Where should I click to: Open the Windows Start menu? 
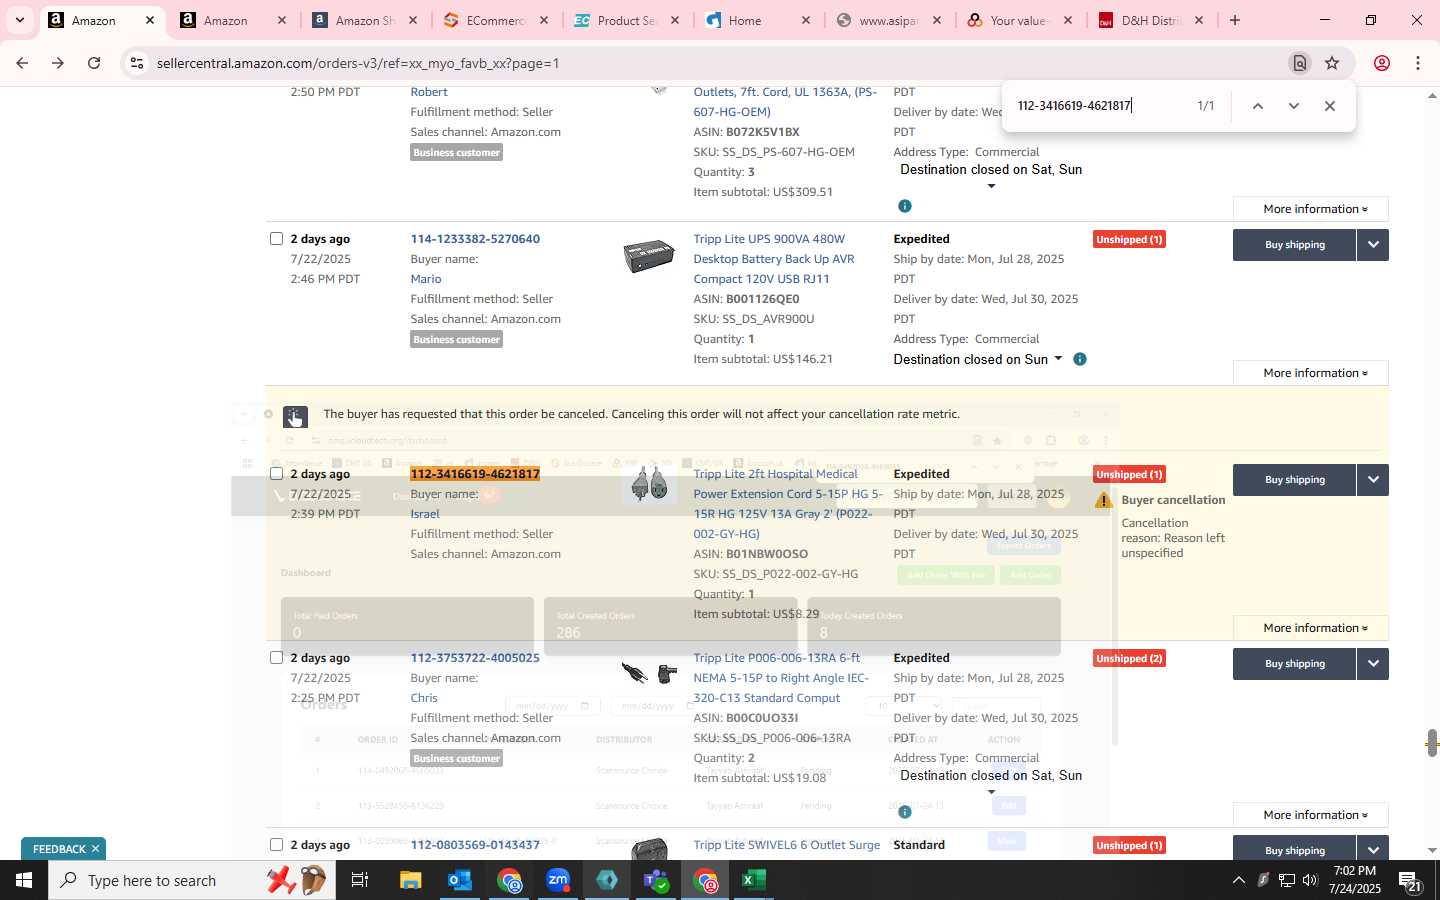coord(23,880)
